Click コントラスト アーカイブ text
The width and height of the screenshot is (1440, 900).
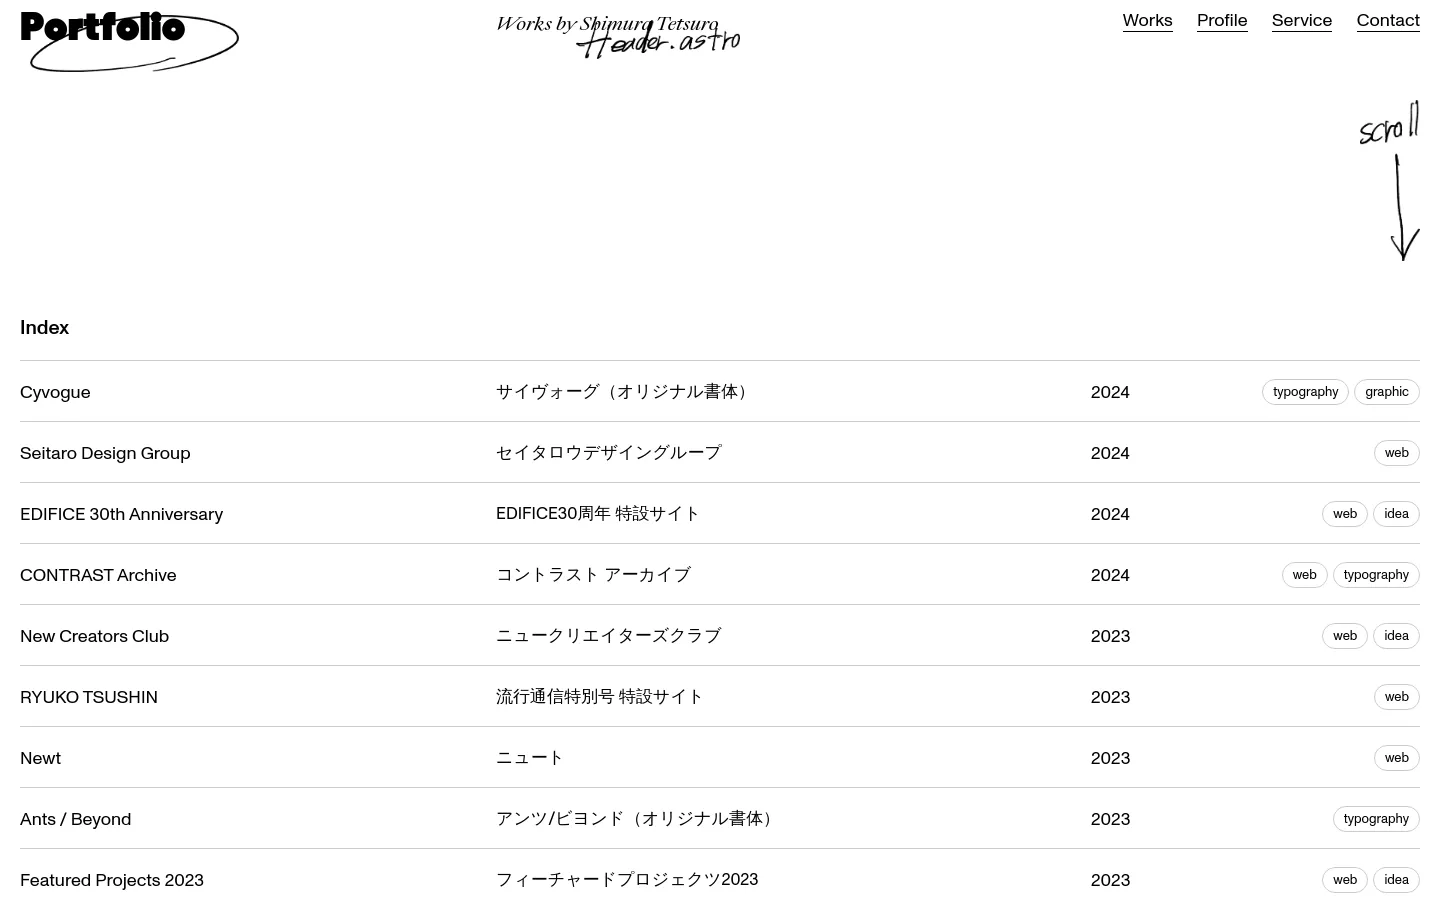[x=593, y=575]
